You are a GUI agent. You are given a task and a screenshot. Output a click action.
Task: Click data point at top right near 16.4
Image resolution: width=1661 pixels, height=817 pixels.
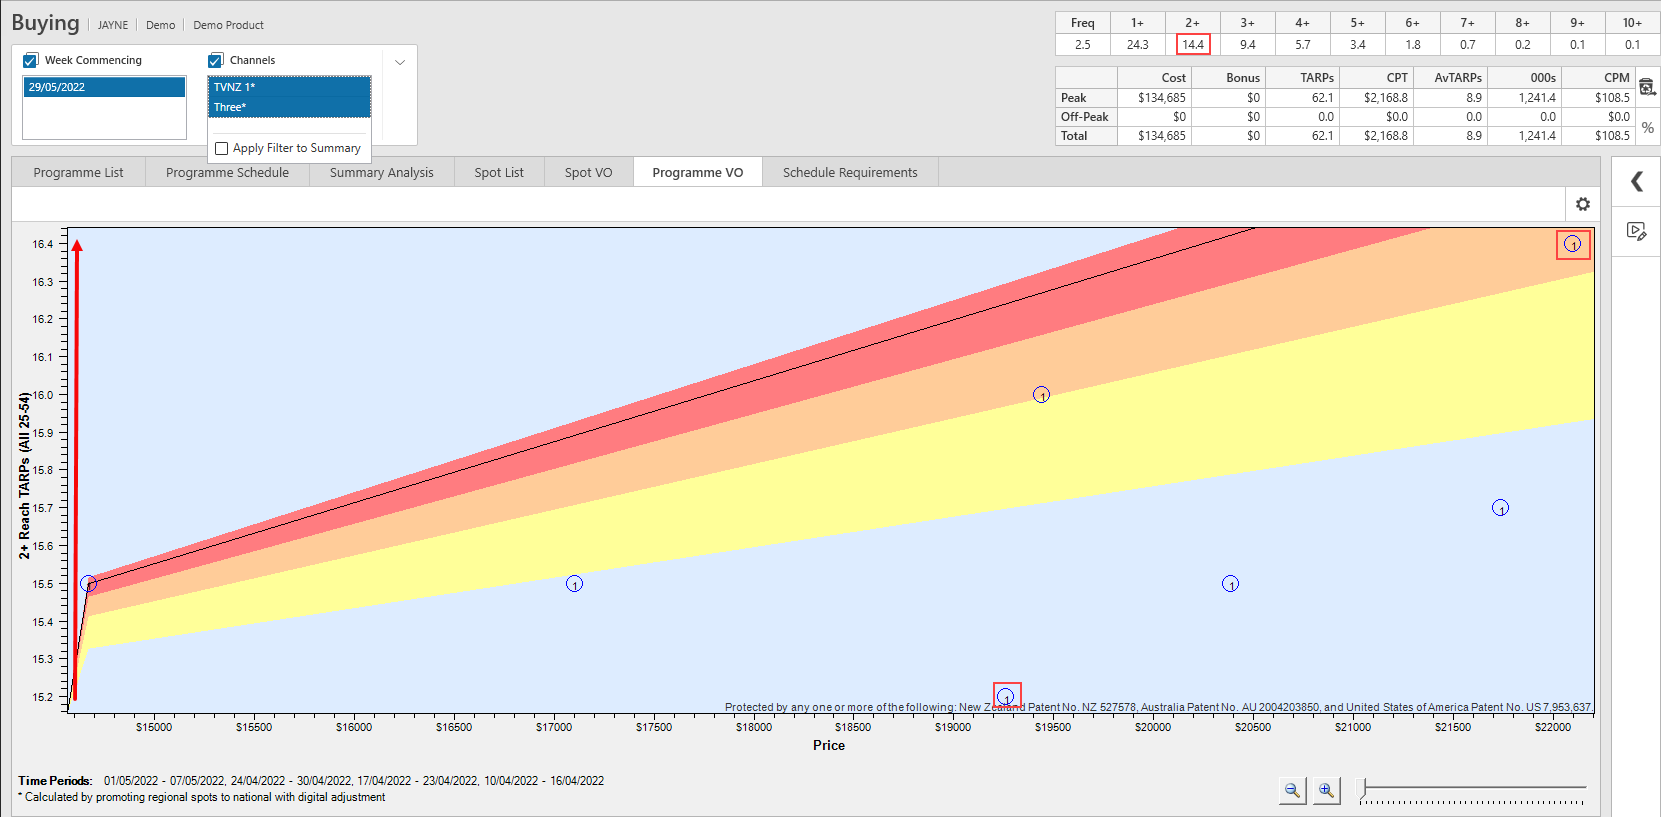pos(1572,244)
